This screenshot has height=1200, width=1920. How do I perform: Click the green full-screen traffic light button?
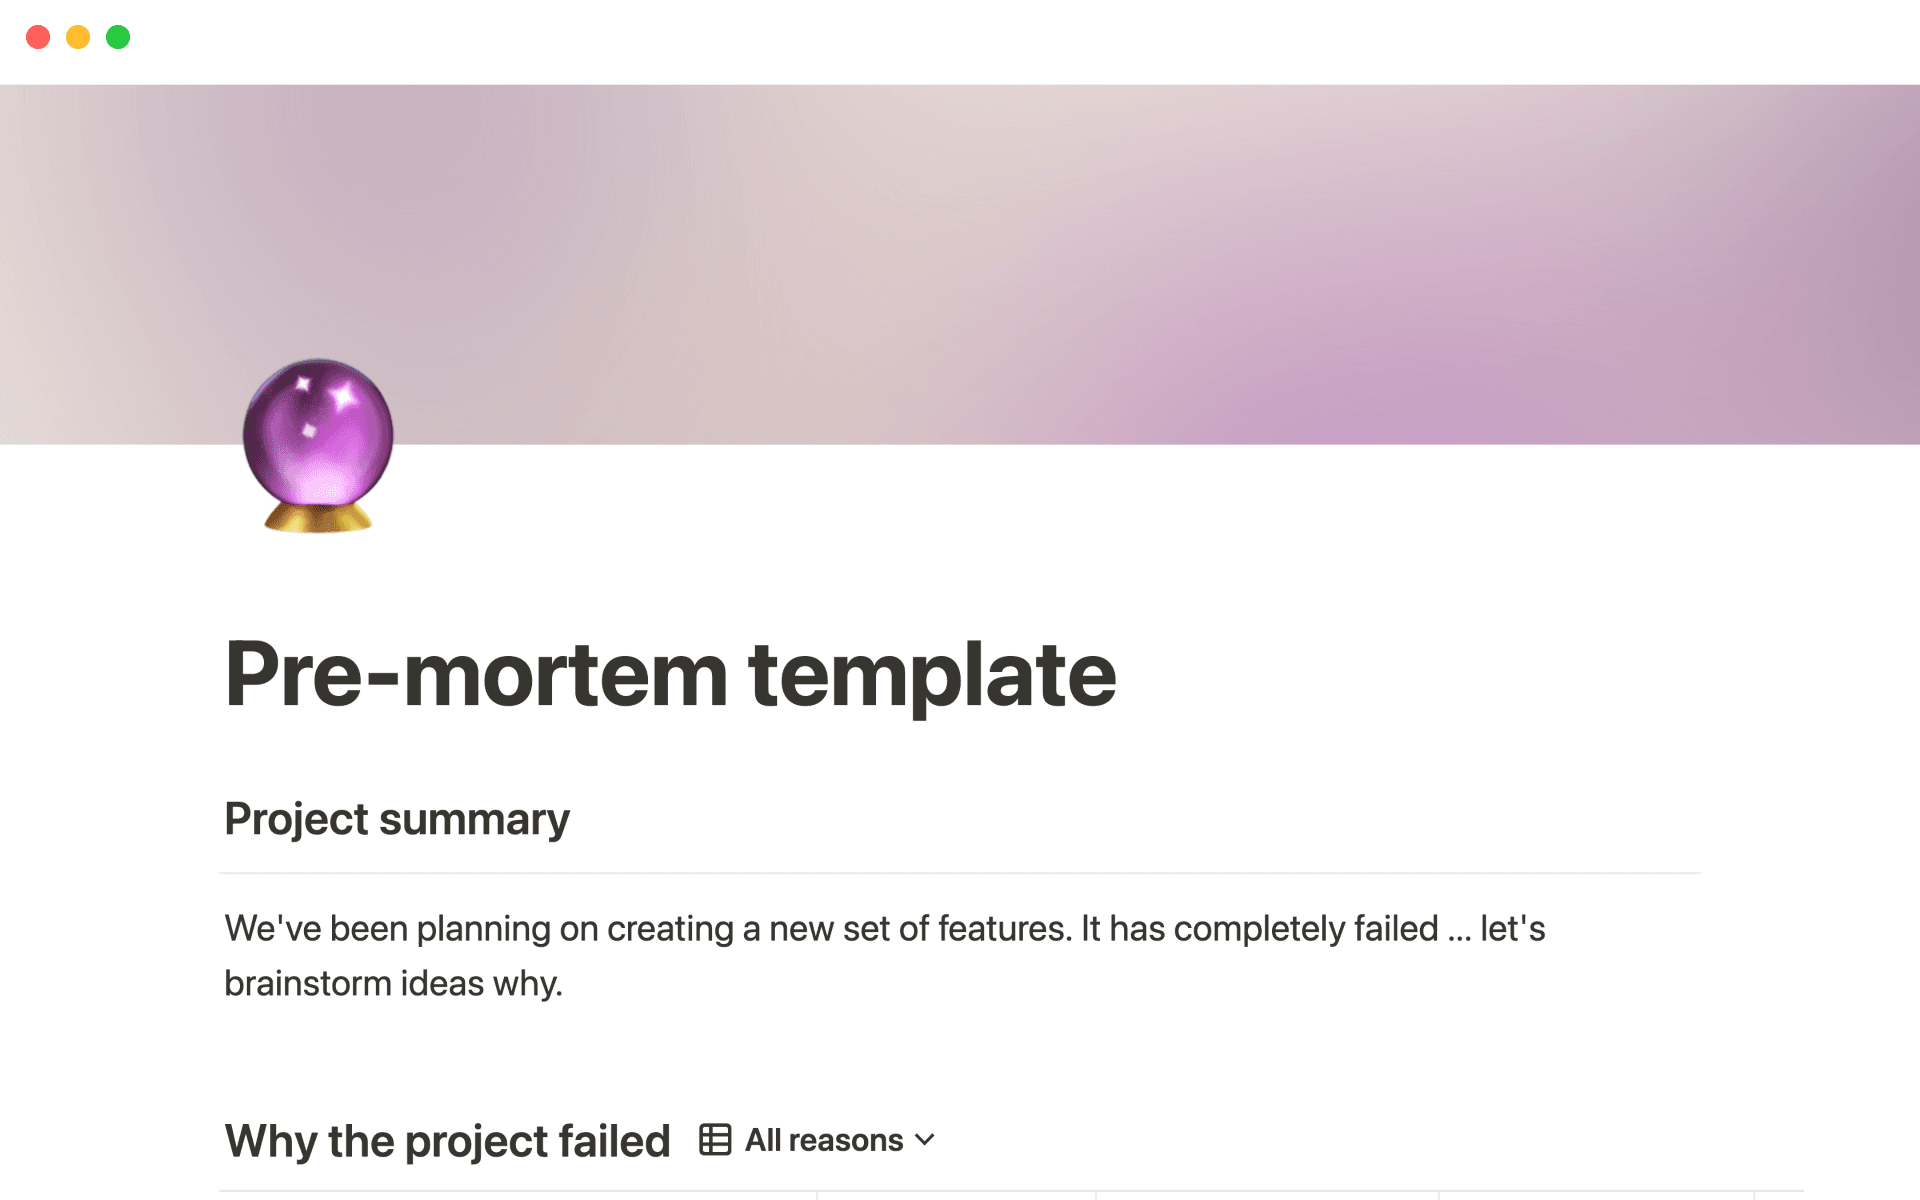pos(118,37)
